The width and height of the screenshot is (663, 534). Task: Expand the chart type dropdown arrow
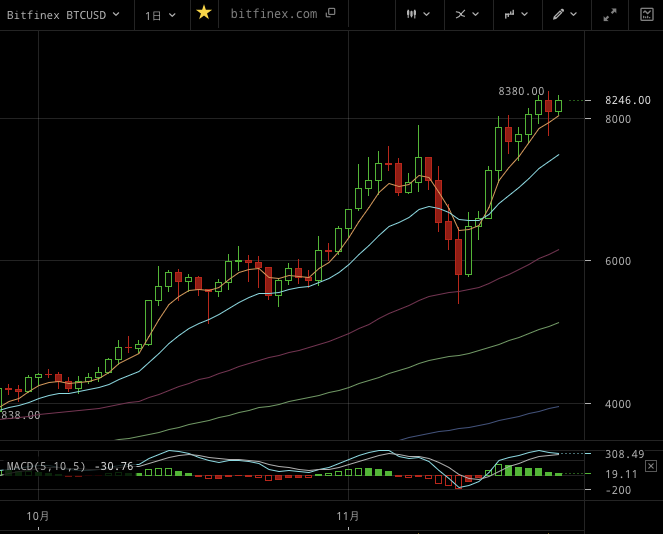click(x=427, y=14)
